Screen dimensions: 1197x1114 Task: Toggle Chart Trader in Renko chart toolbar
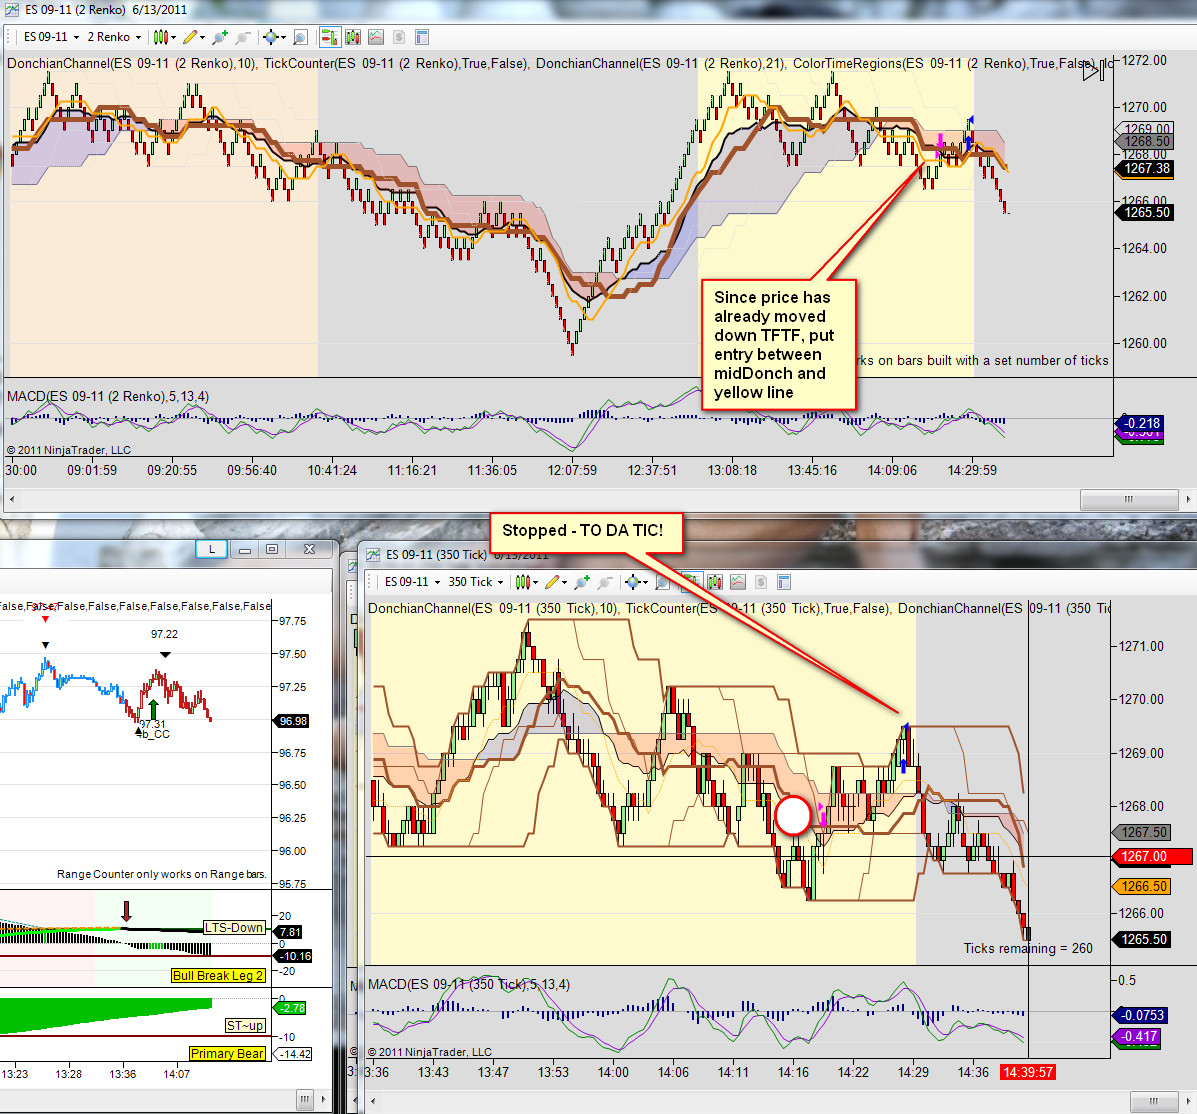click(x=330, y=37)
